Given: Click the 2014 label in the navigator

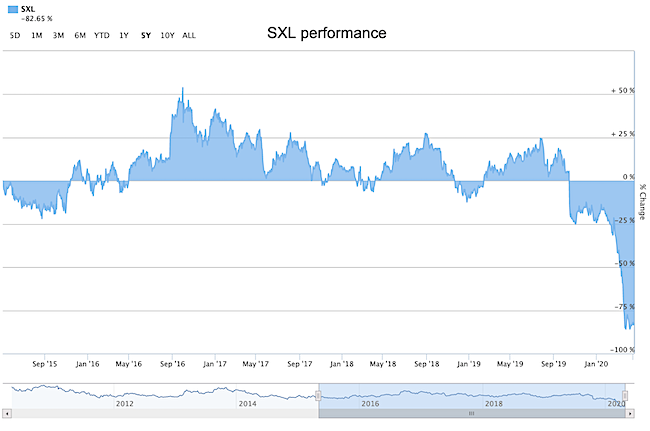Looking at the screenshot, I should point(247,404).
